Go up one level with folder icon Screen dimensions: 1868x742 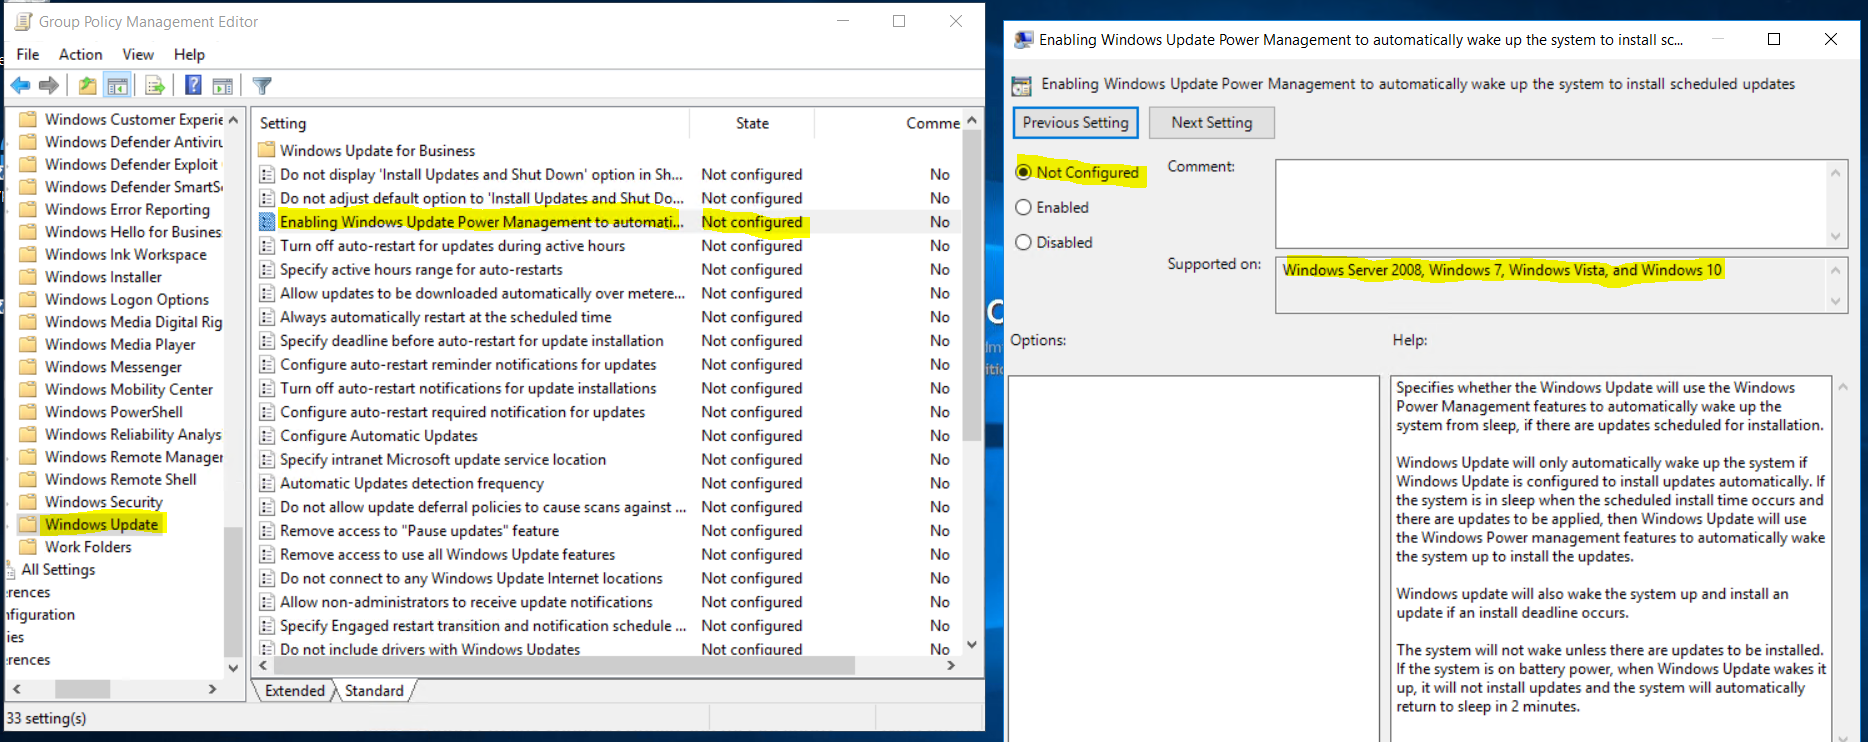coord(88,86)
